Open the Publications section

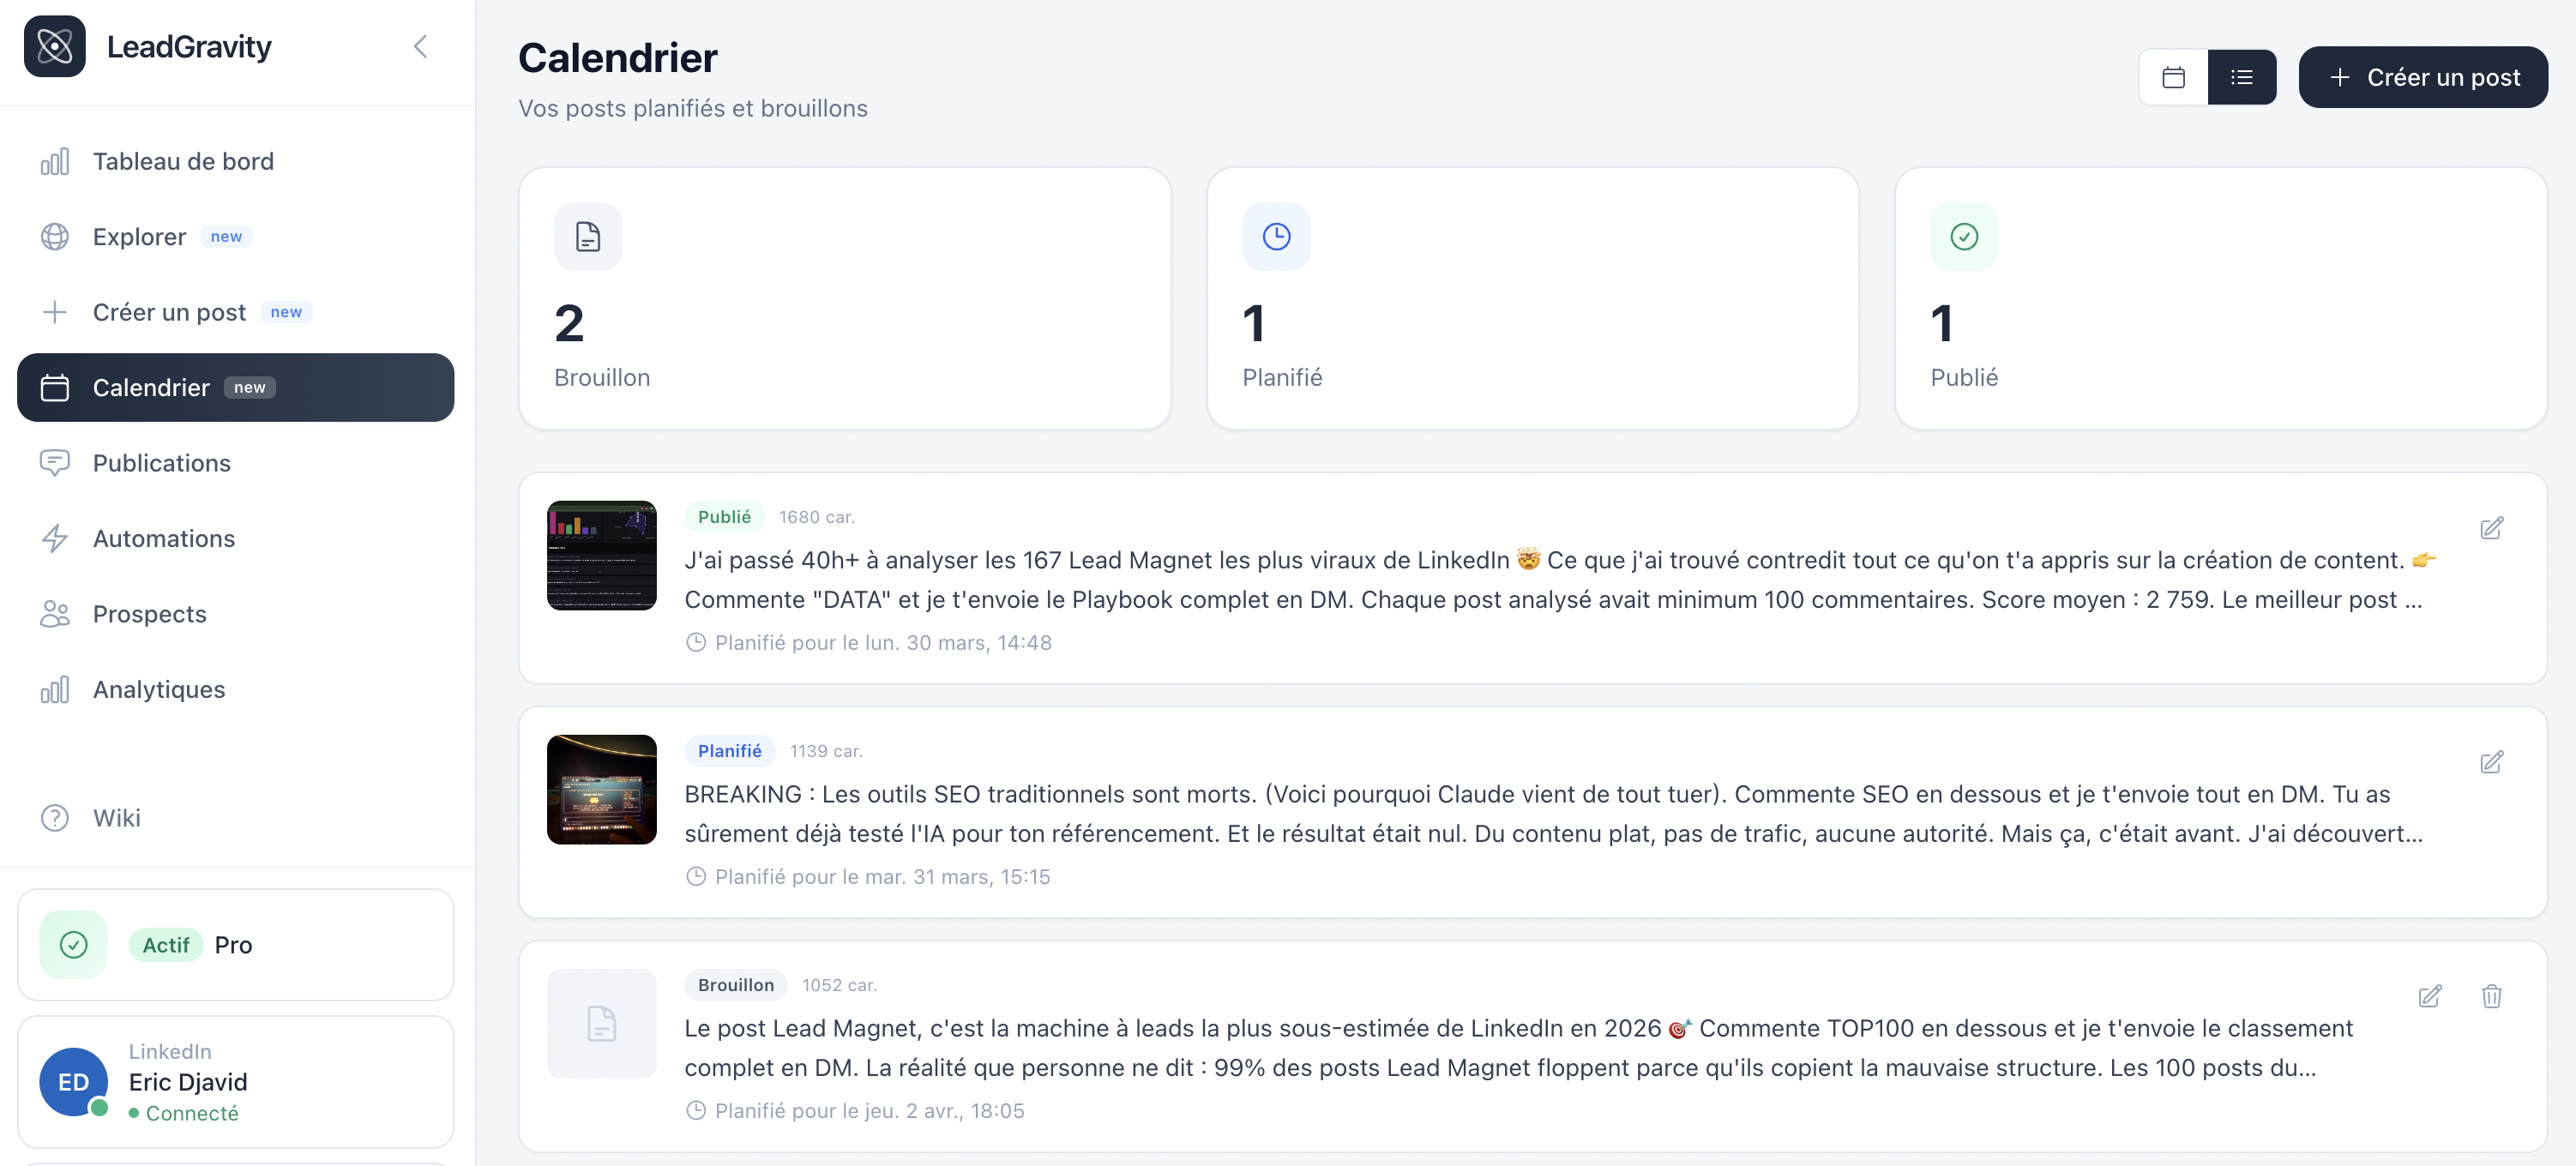pyautogui.click(x=162, y=463)
